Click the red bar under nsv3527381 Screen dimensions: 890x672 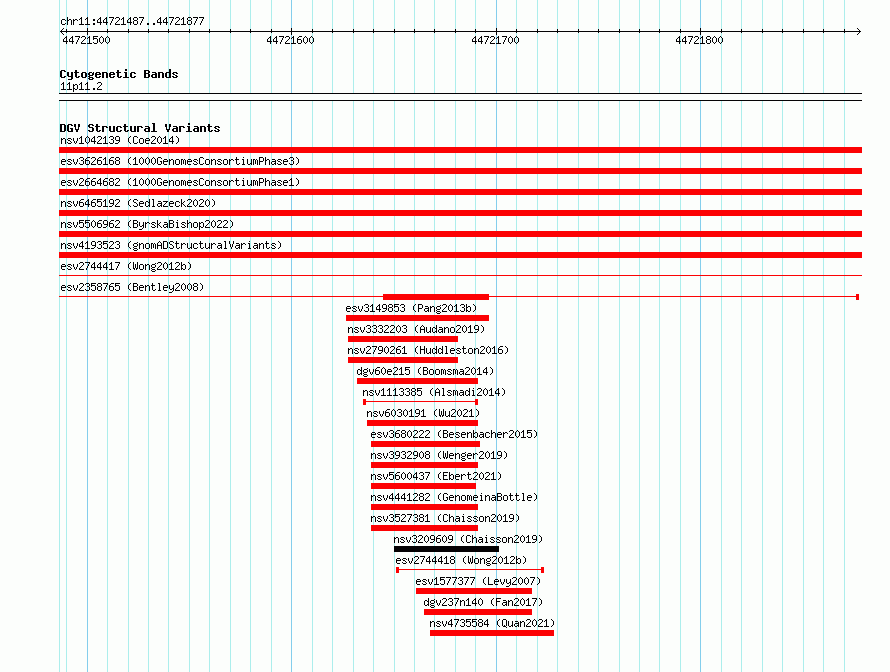click(x=424, y=528)
